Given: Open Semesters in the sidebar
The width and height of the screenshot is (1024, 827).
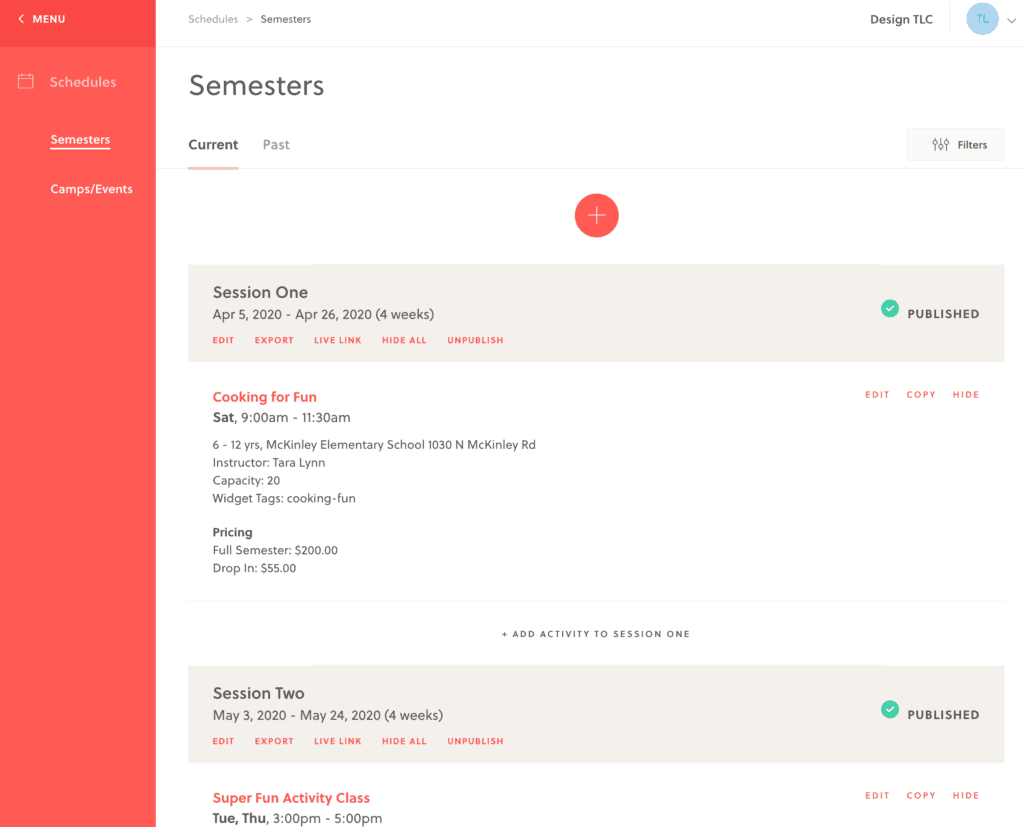Looking at the screenshot, I should (80, 140).
